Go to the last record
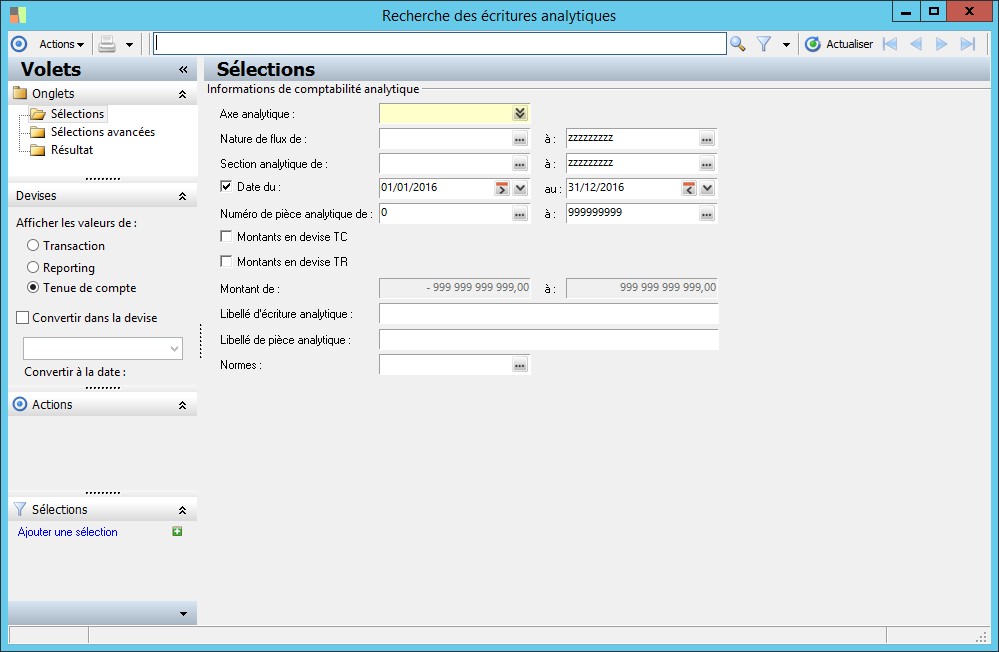The image size is (999, 652). tap(968, 44)
